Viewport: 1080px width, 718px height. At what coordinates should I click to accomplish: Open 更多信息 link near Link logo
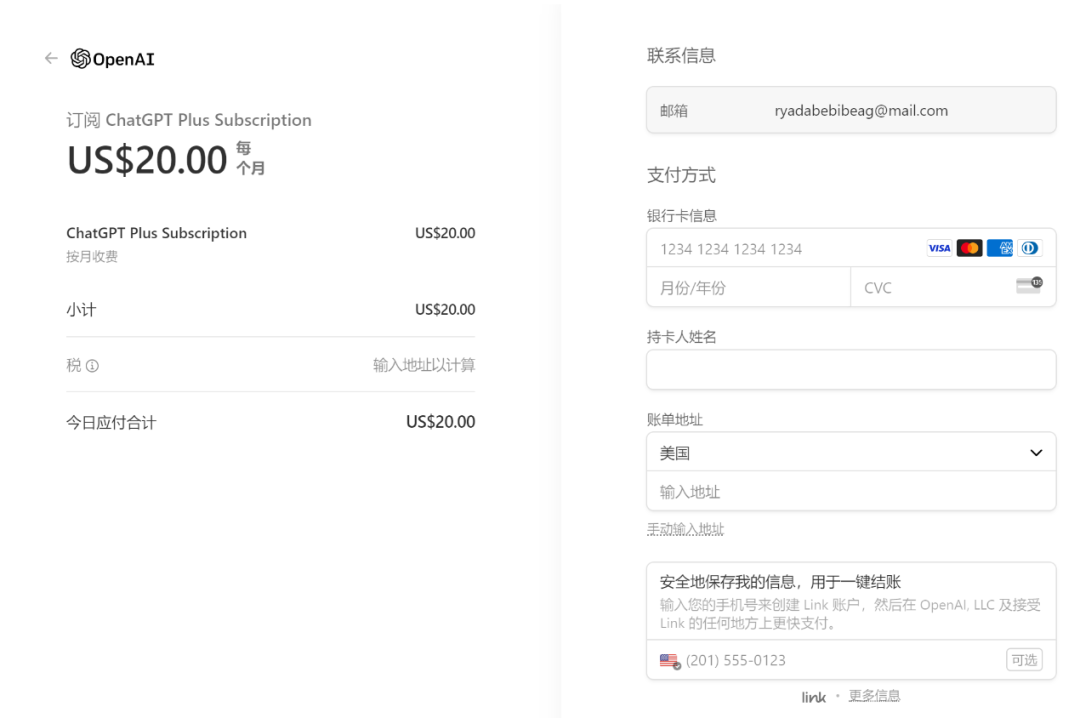[x=874, y=696]
